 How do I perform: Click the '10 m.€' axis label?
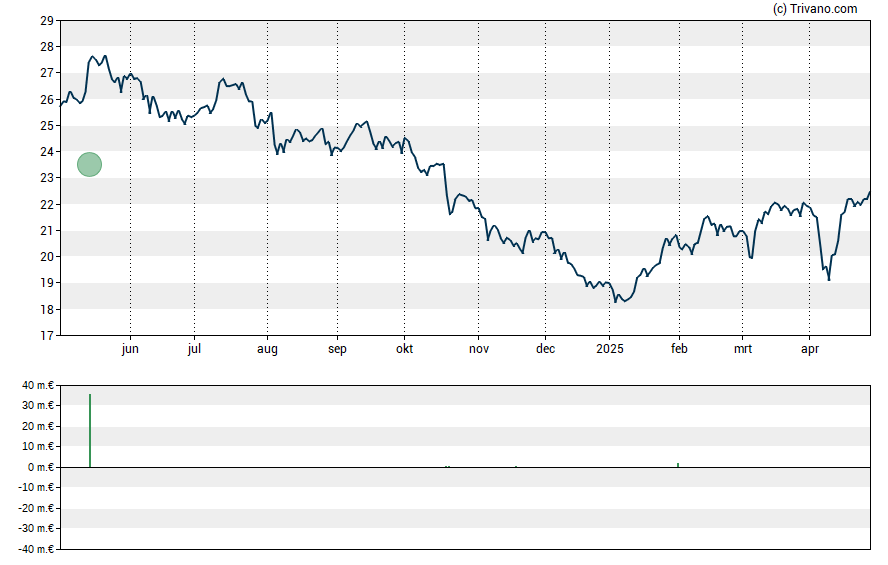38,446
